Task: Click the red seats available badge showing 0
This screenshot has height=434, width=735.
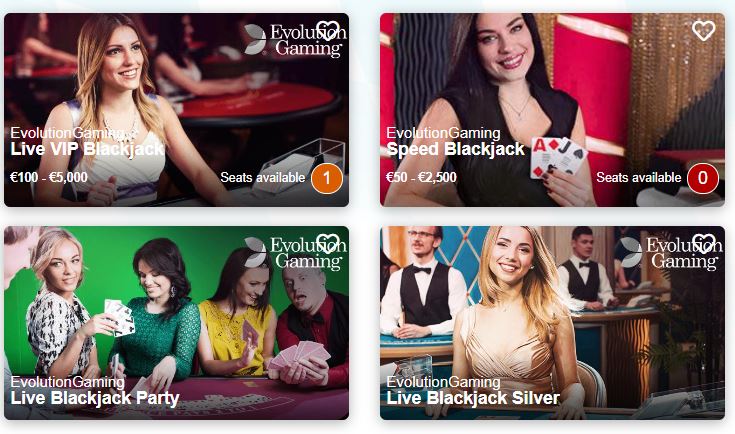Action: point(703,178)
